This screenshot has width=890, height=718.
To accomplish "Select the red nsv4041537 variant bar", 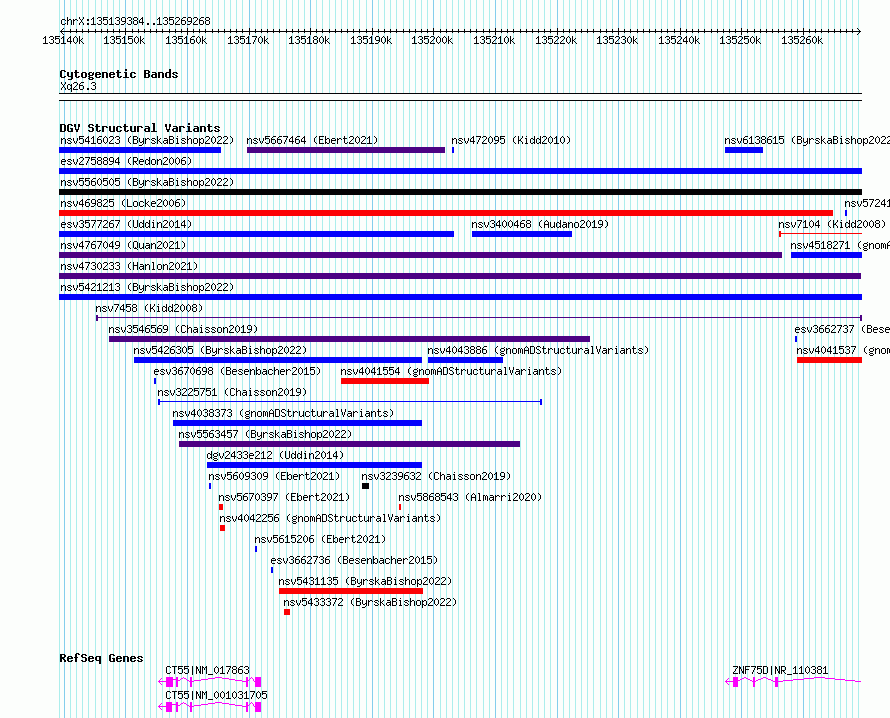I will [x=829, y=360].
